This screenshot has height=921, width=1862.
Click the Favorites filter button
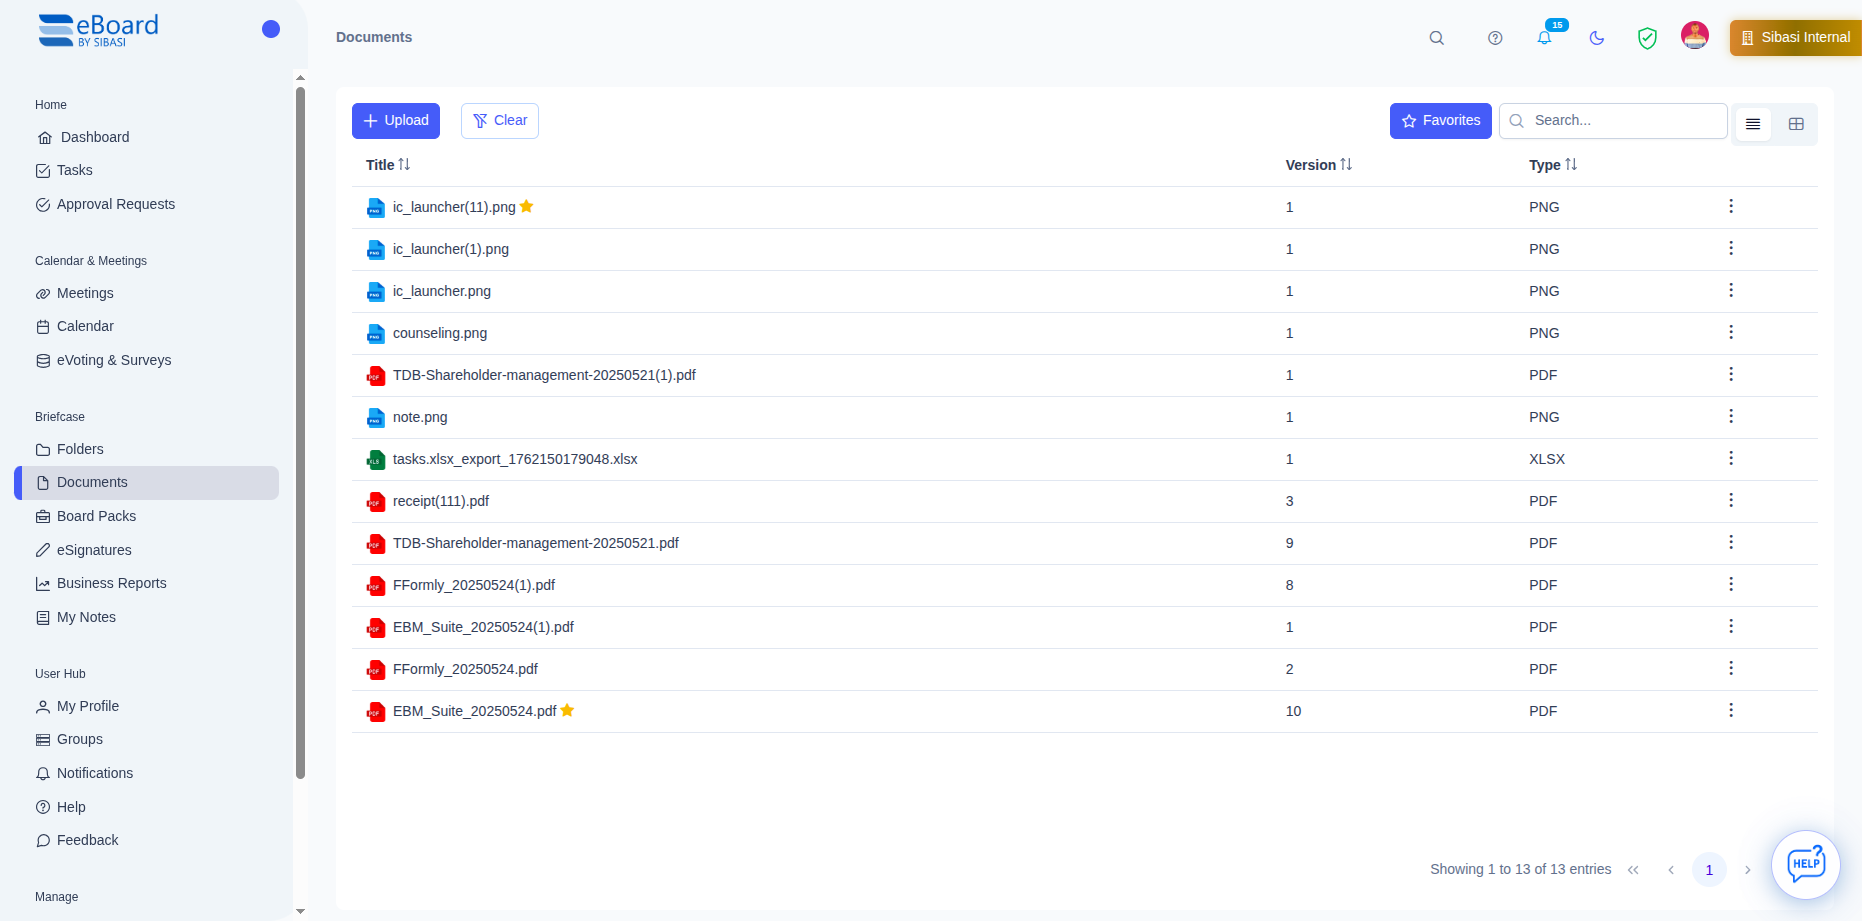pos(1440,121)
